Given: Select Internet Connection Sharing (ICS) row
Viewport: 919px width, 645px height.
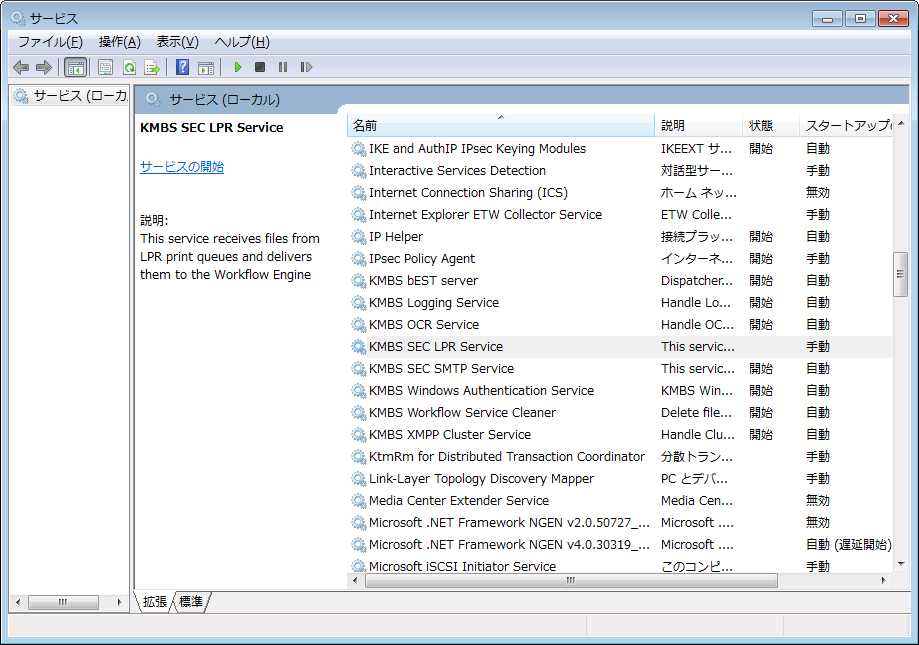Looking at the screenshot, I should click(620, 193).
